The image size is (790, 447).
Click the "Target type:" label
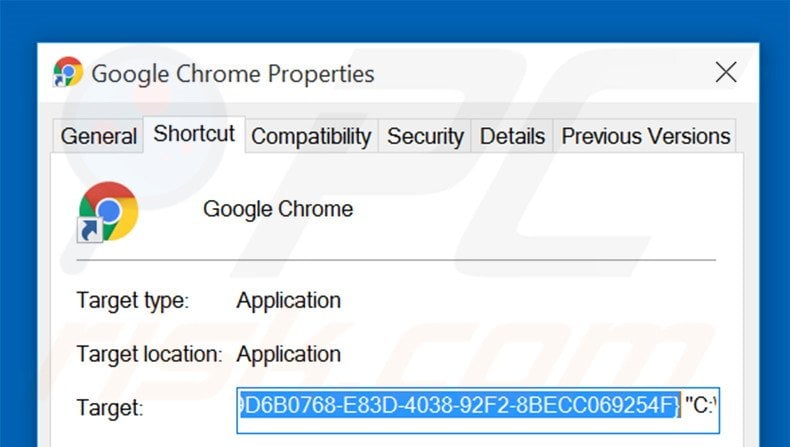click(133, 300)
